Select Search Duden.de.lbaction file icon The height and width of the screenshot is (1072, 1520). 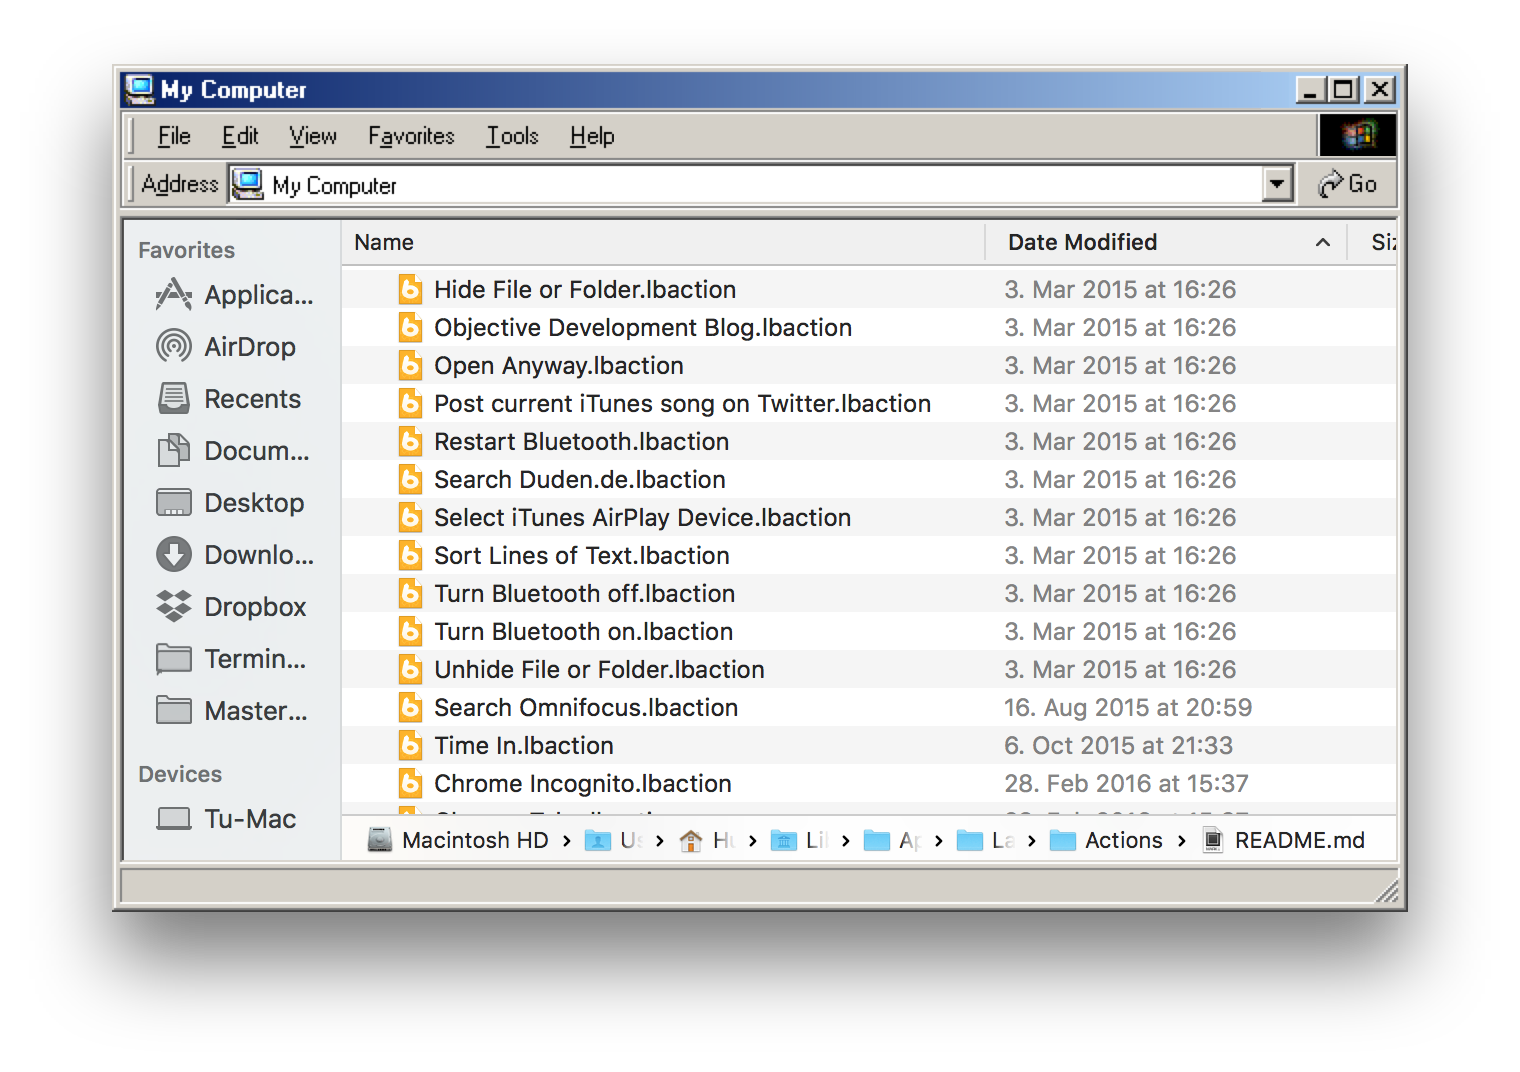click(410, 479)
